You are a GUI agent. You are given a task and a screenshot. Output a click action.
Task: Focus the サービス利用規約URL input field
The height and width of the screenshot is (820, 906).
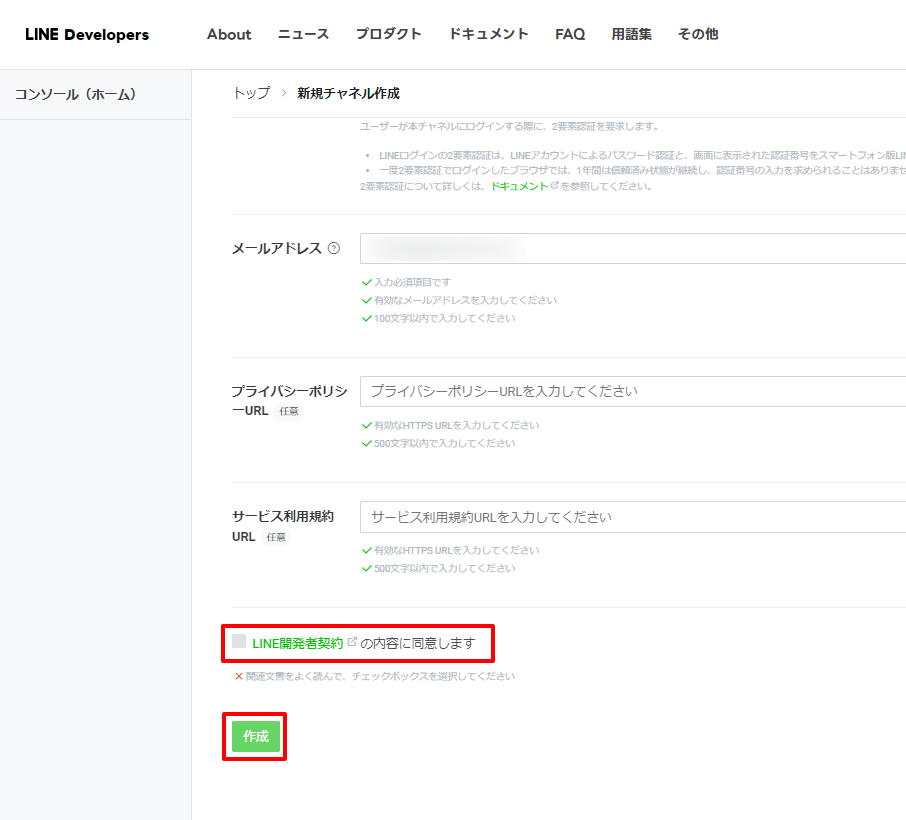pos(633,517)
